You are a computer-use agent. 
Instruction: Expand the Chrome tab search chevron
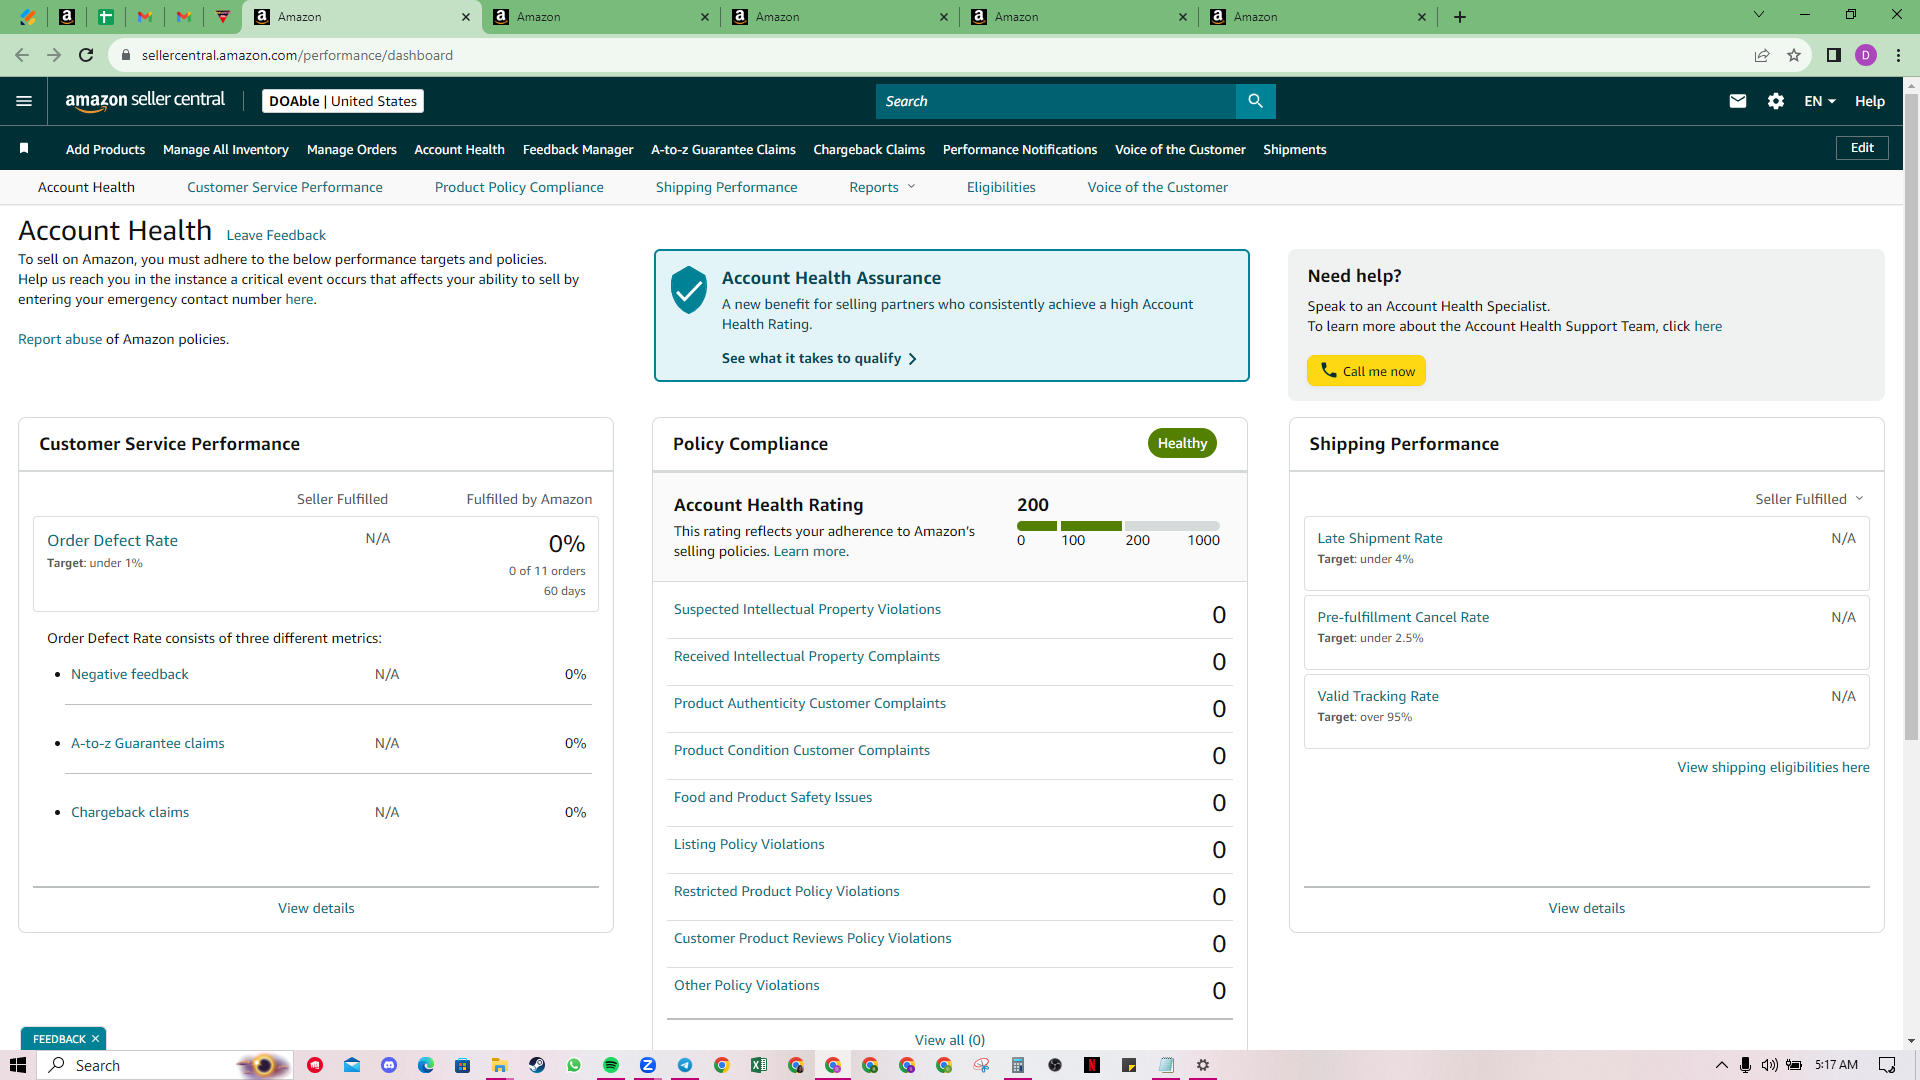[1758, 15]
